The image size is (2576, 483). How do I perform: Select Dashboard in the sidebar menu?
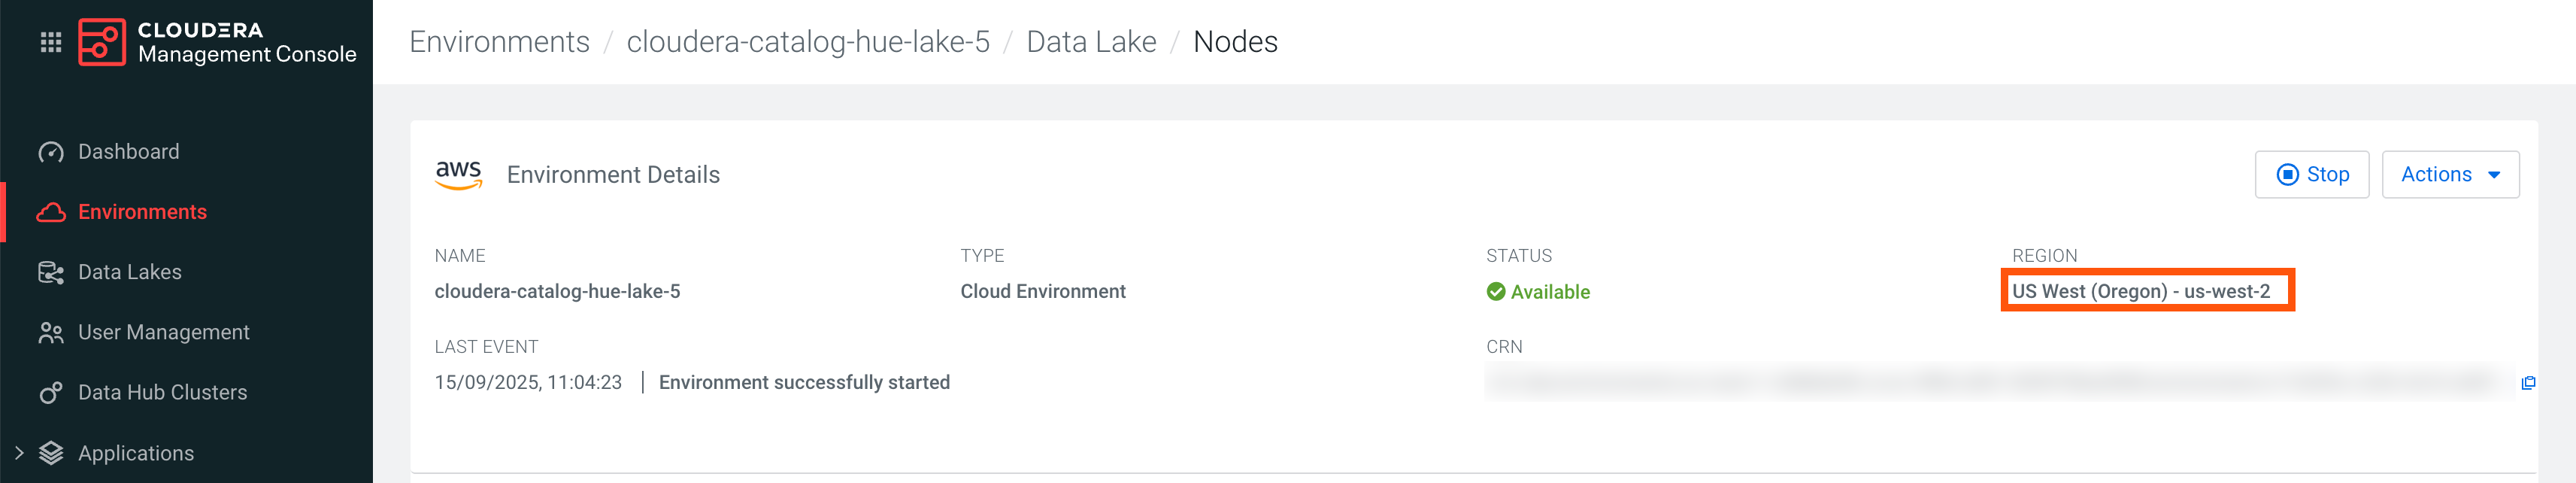(129, 152)
